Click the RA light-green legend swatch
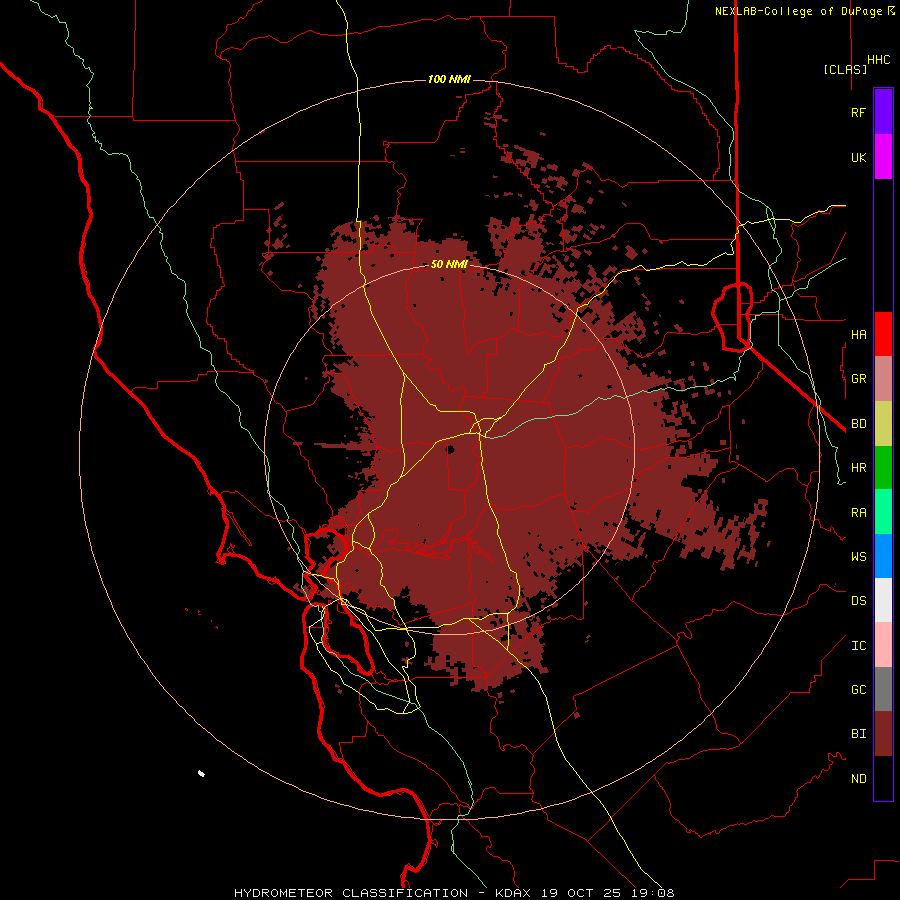The height and width of the screenshot is (900, 900). coord(883,512)
